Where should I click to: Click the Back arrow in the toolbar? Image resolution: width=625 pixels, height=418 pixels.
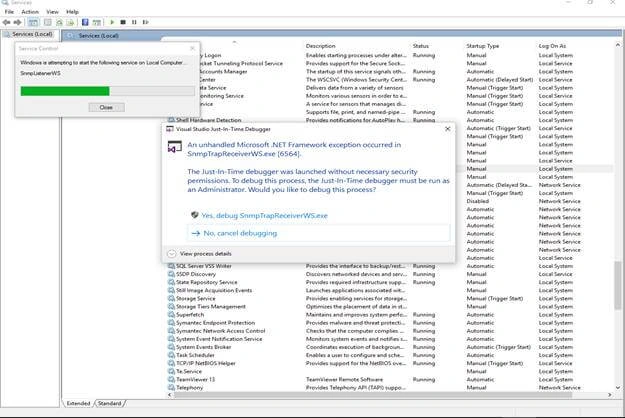[6, 22]
